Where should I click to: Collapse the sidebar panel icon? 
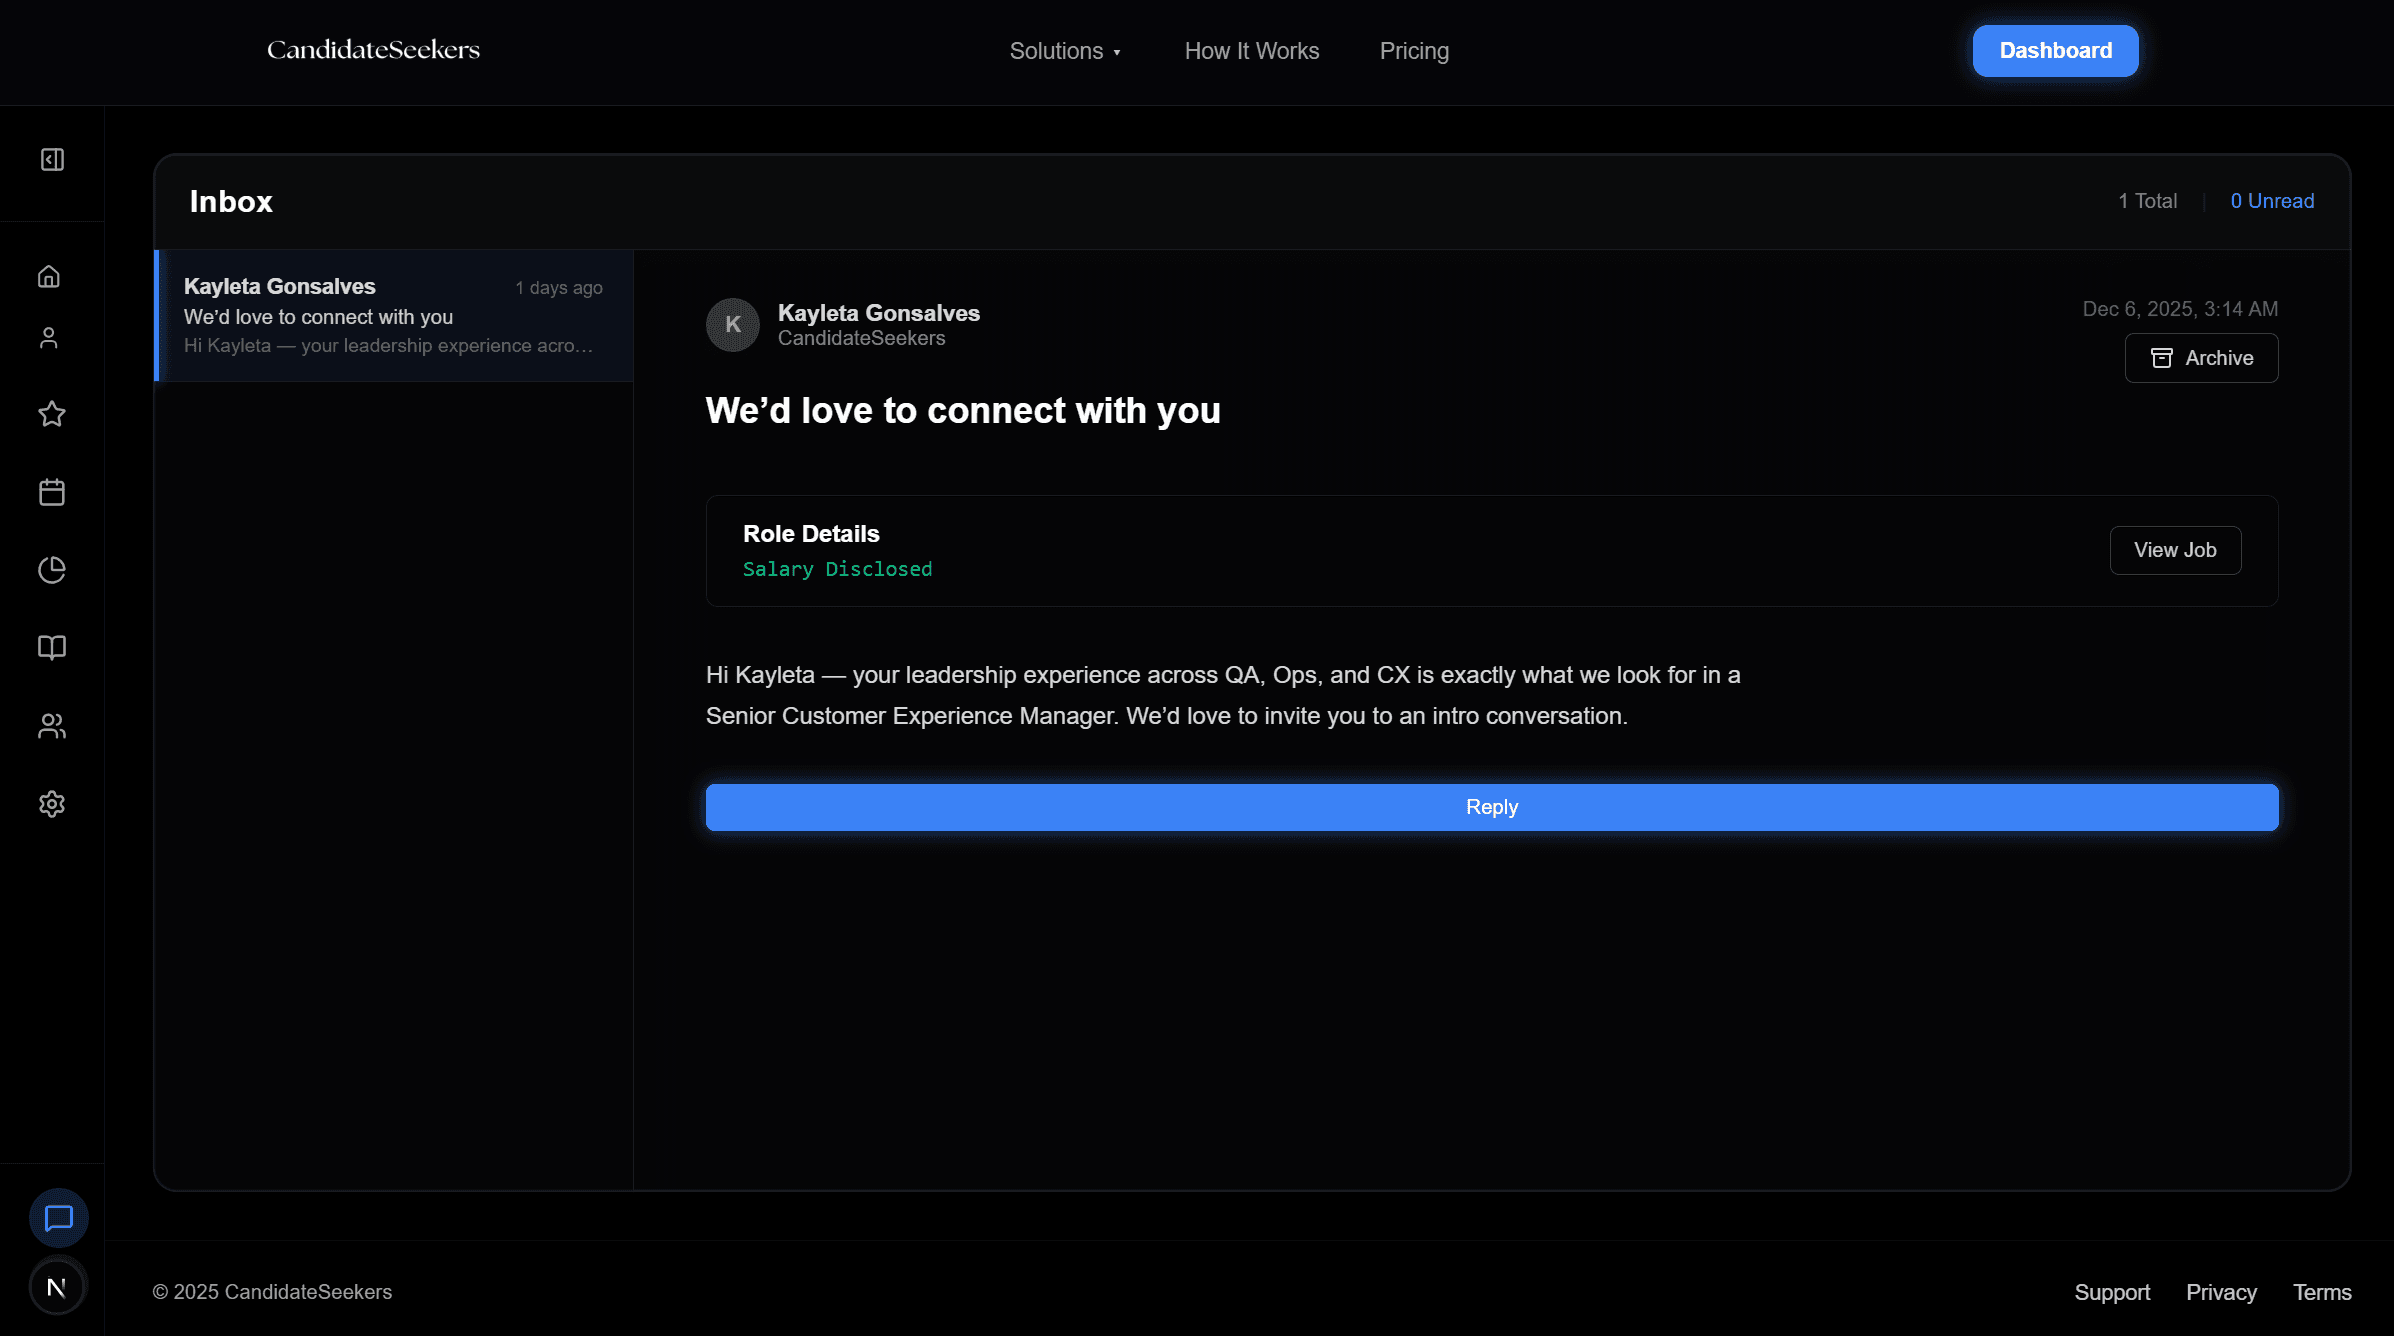(x=52, y=160)
